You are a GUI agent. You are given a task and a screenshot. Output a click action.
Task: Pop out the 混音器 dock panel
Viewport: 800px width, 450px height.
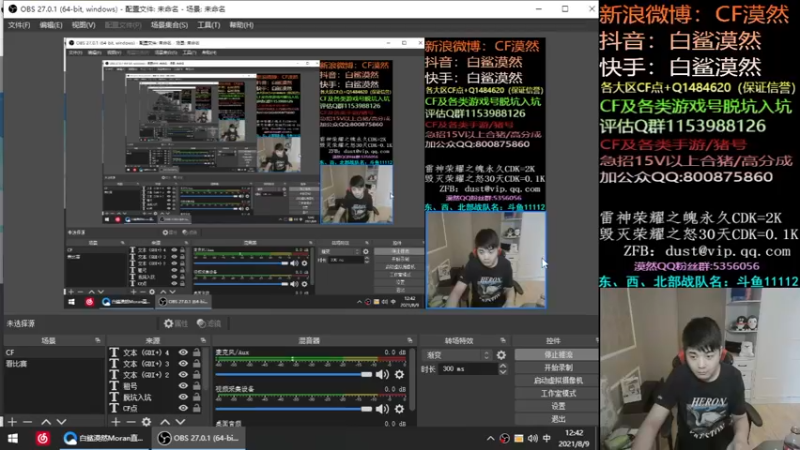[410, 340]
